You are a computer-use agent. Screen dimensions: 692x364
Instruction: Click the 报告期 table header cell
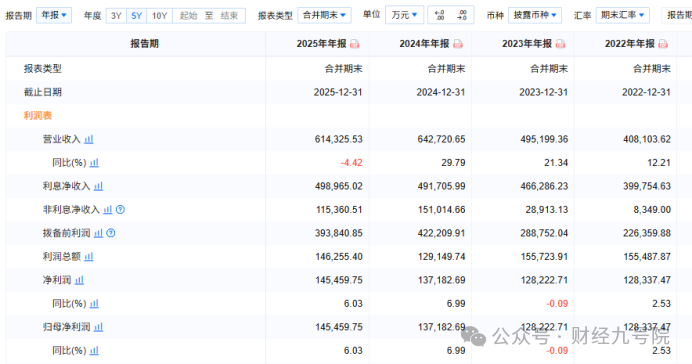click(x=136, y=44)
